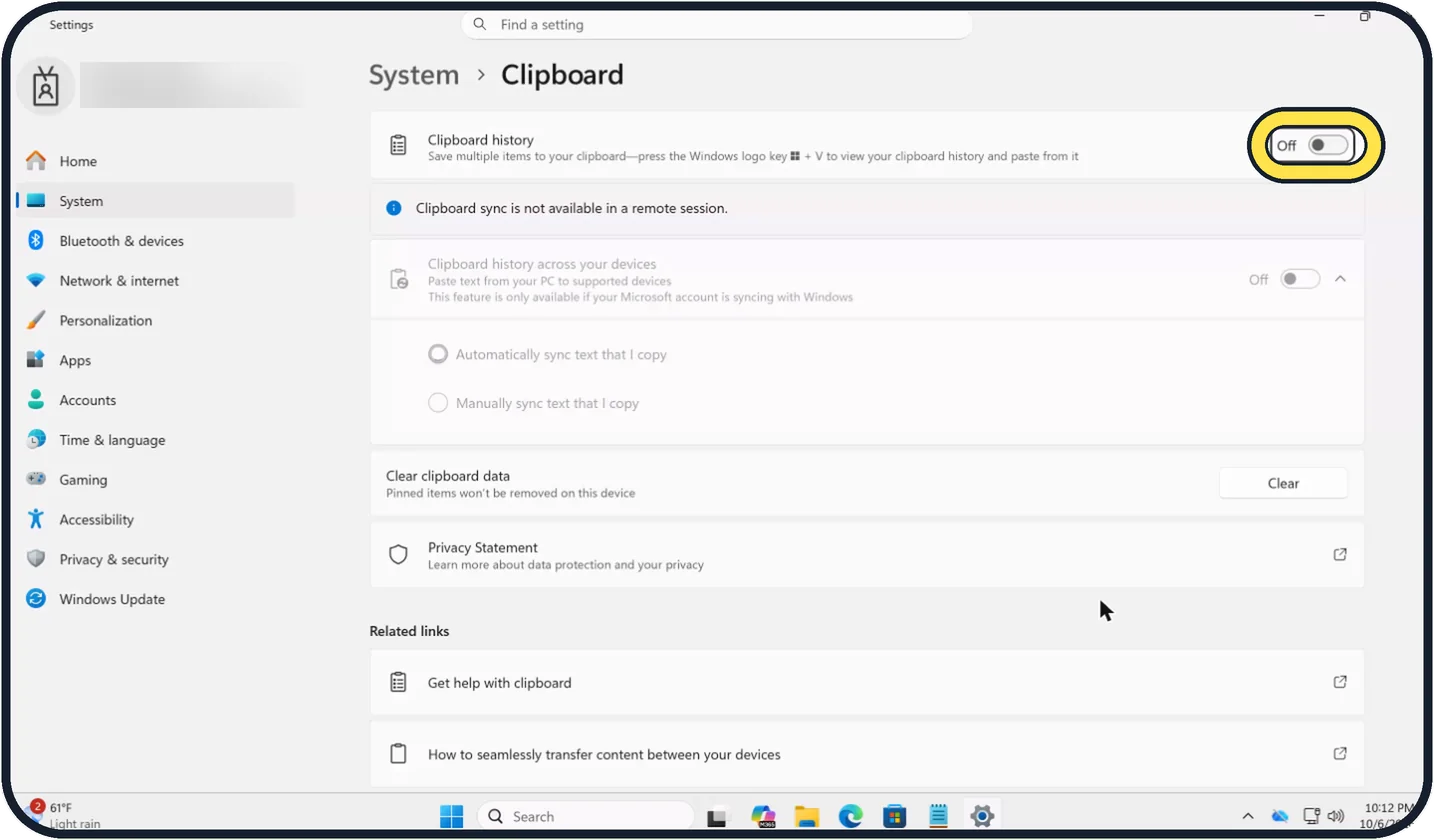Open Notepad from the taskbar
Screen dimensions: 1434x840
coord(938,816)
